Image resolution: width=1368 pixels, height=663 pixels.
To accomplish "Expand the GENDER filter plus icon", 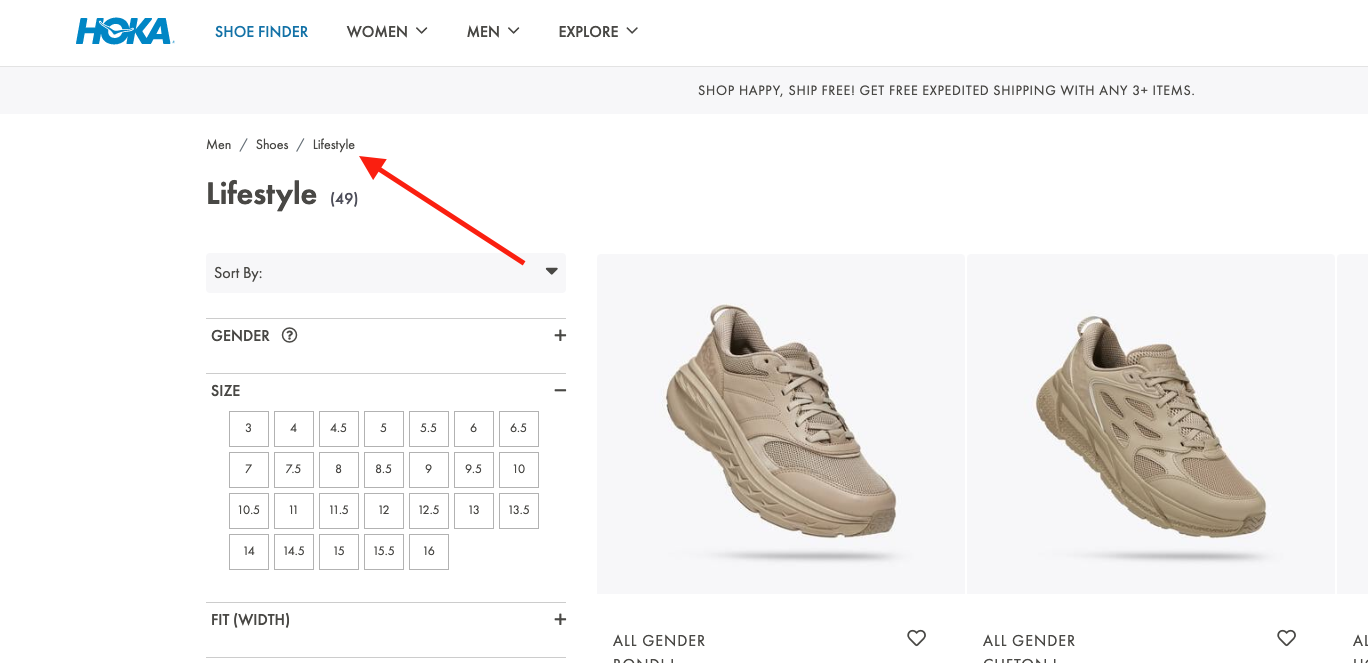I will click(560, 336).
